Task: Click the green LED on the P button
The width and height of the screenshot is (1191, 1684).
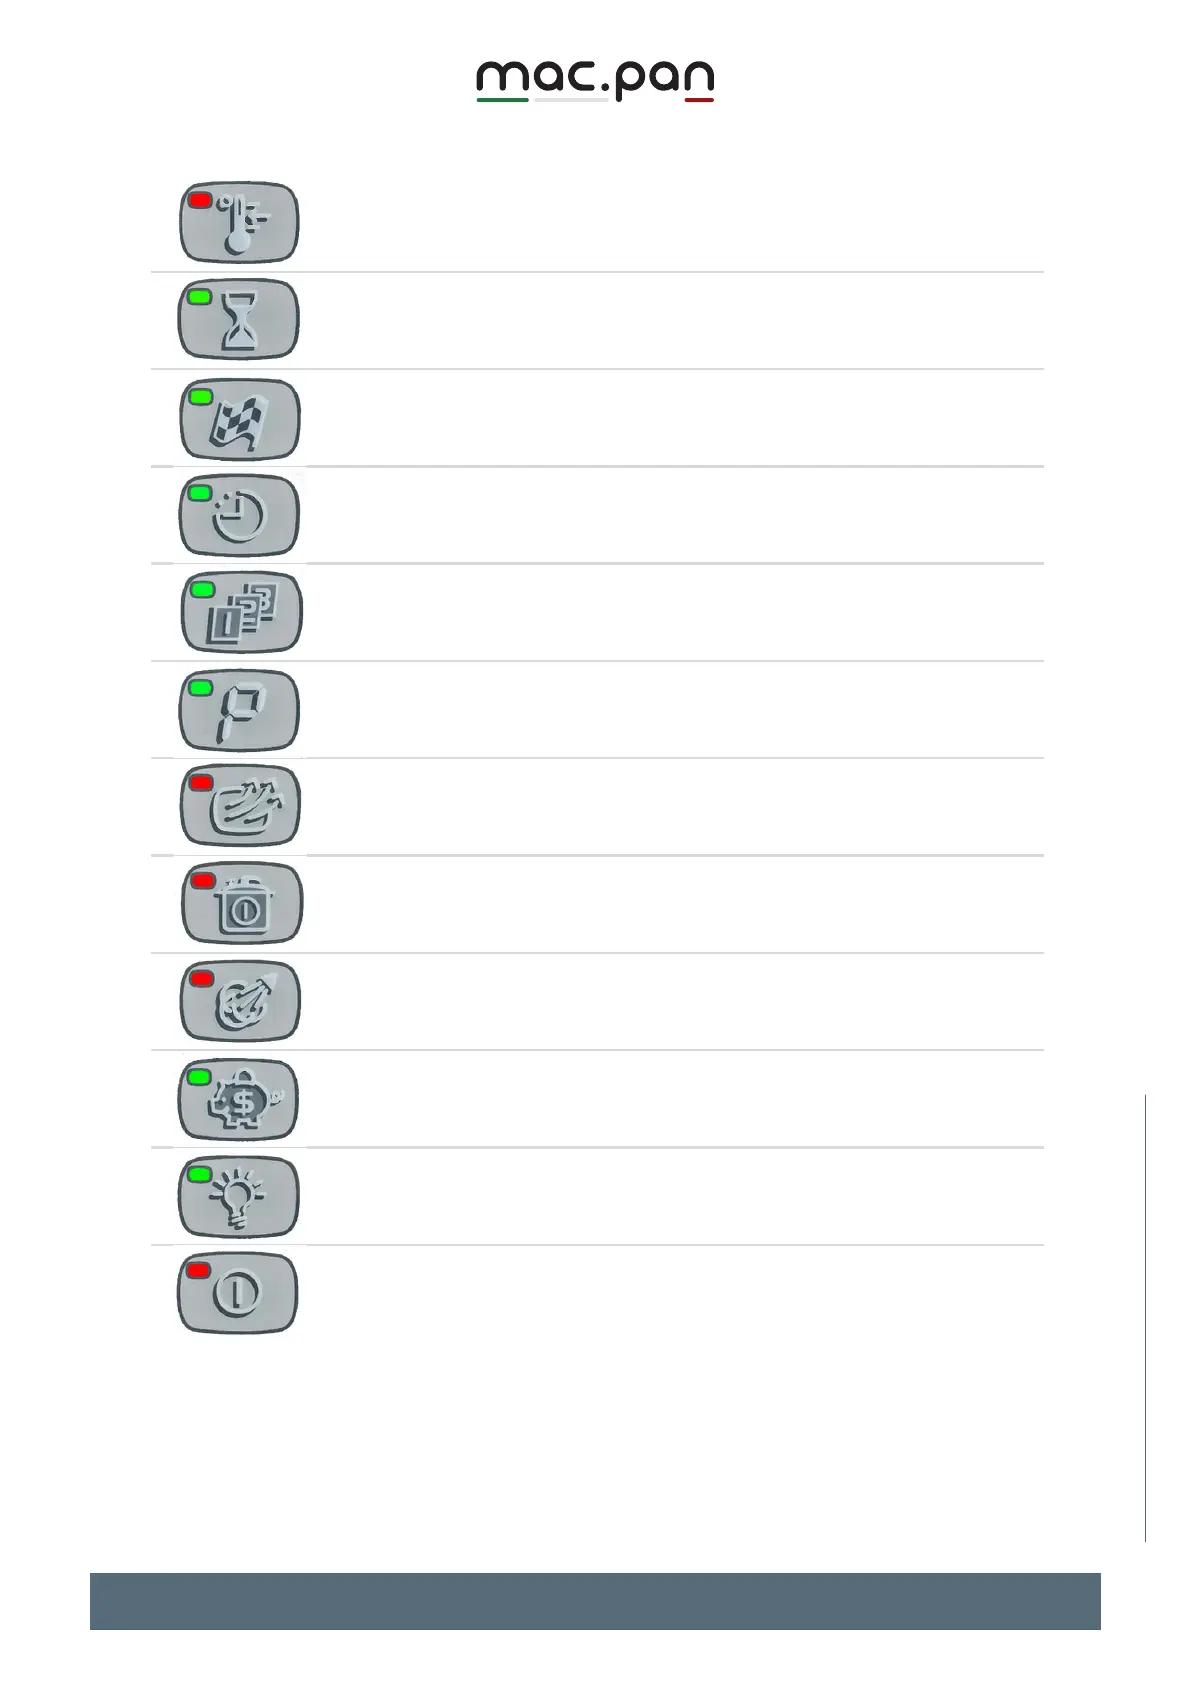Action: click(200, 688)
